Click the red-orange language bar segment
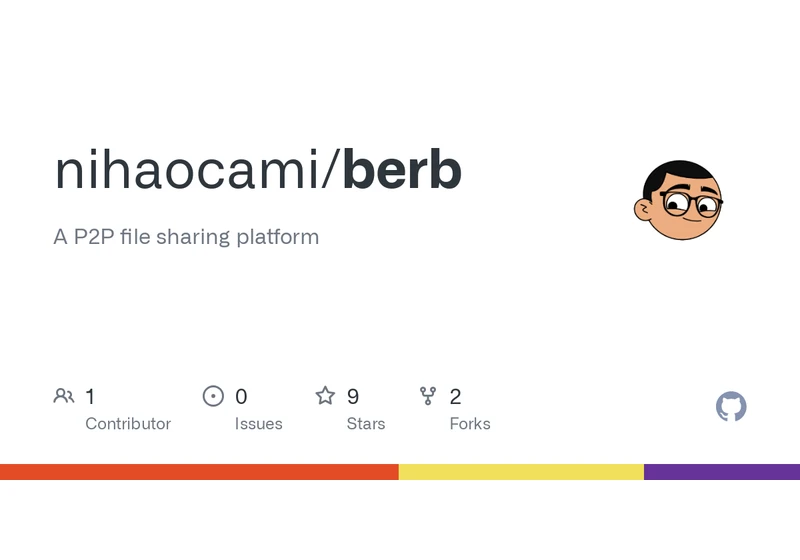 pos(199,472)
